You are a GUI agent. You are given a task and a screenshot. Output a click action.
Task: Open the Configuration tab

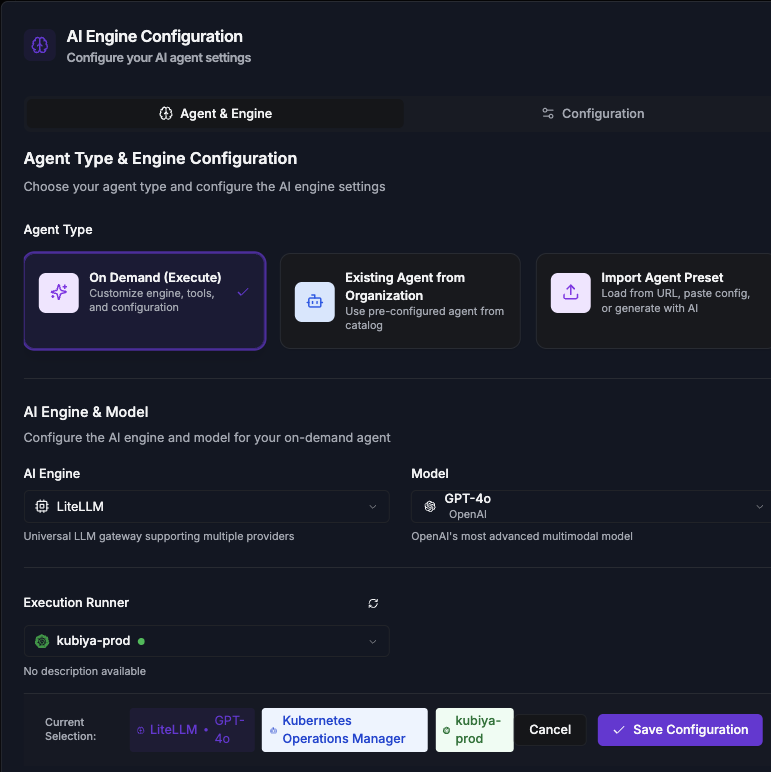(x=593, y=114)
